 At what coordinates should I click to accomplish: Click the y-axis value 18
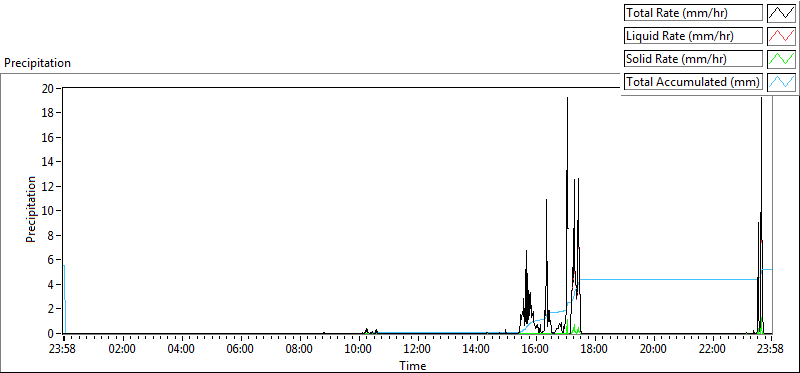(47, 113)
